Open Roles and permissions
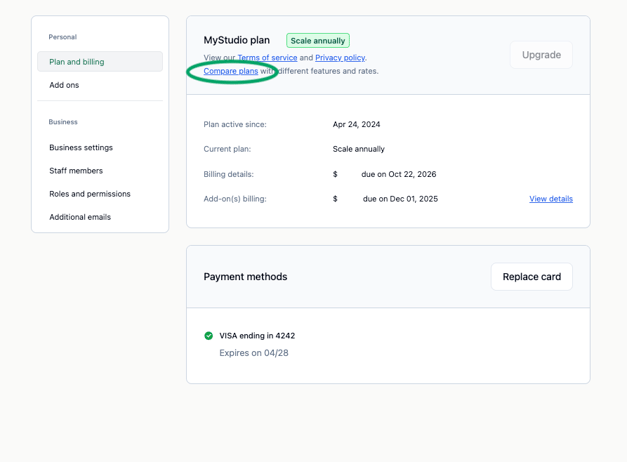627x462 pixels. 90,194
